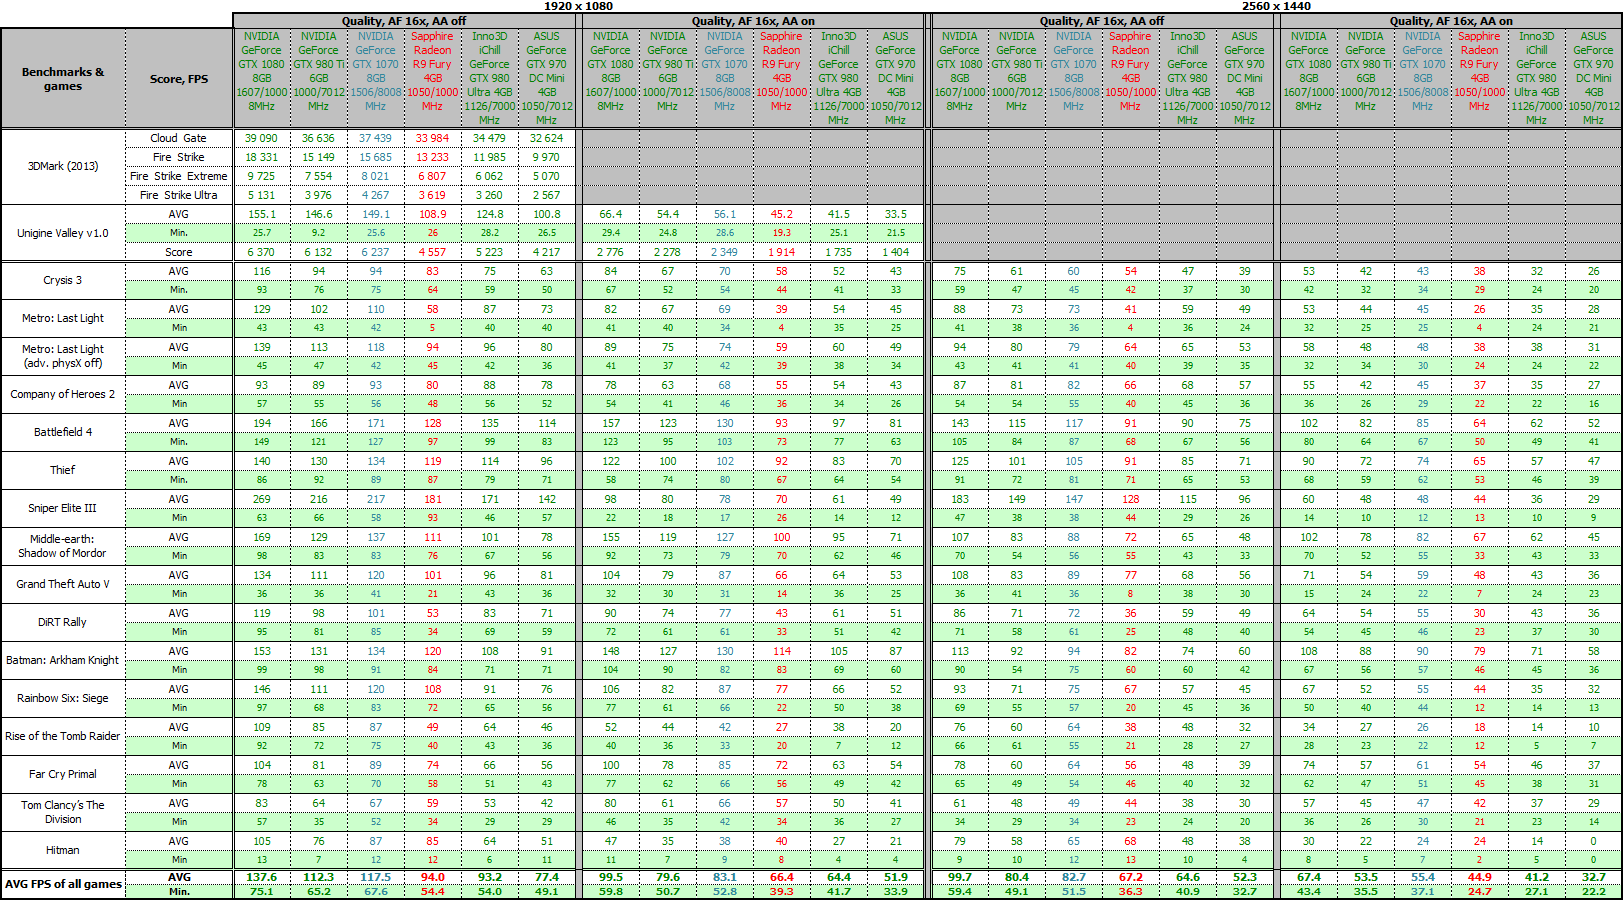This screenshot has height=900, width=1623.
Task: Click overall average FPS '117.5'
Action: pos(376,877)
